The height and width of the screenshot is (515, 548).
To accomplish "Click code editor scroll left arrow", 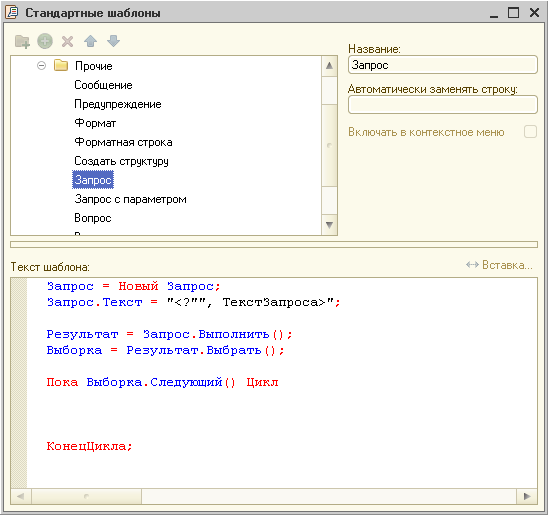I will click(x=21, y=496).
